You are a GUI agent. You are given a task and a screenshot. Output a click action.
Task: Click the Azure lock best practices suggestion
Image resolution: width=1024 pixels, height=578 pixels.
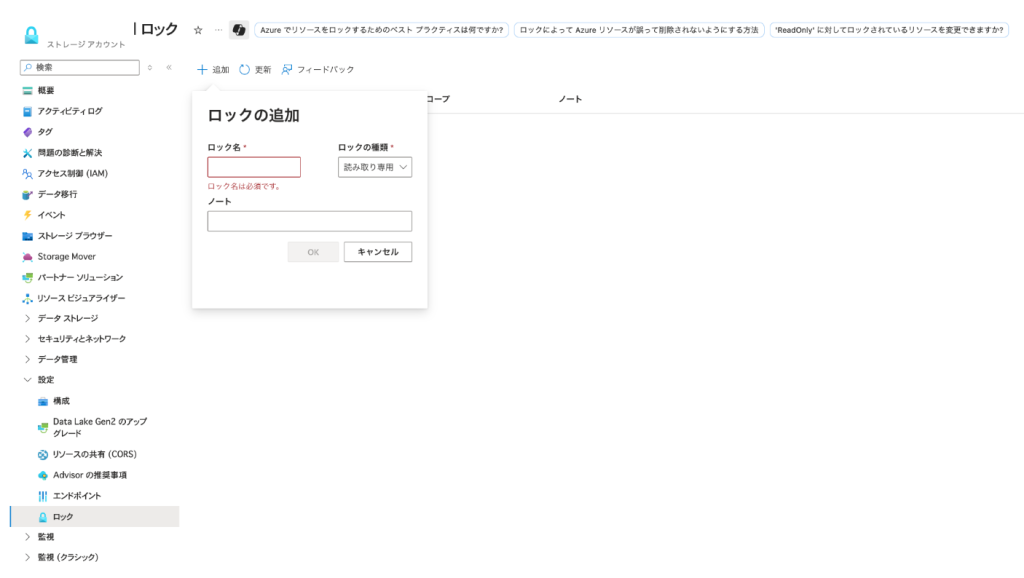[x=382, y=30]
